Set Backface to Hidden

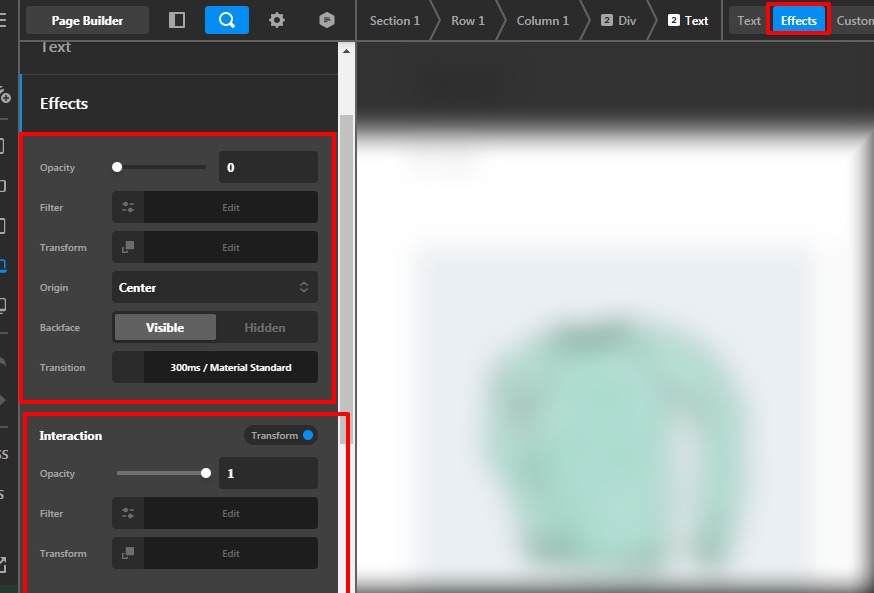point(267,327)
